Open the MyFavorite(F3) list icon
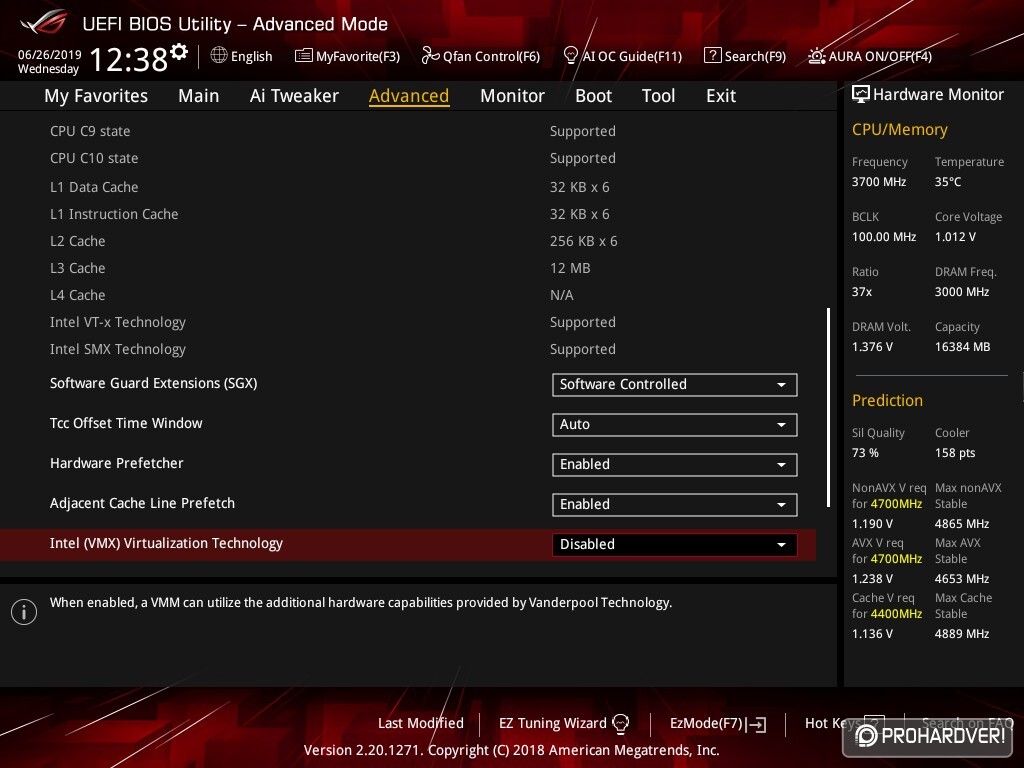This screenshot has height=768, width=1024. point(303,56)
